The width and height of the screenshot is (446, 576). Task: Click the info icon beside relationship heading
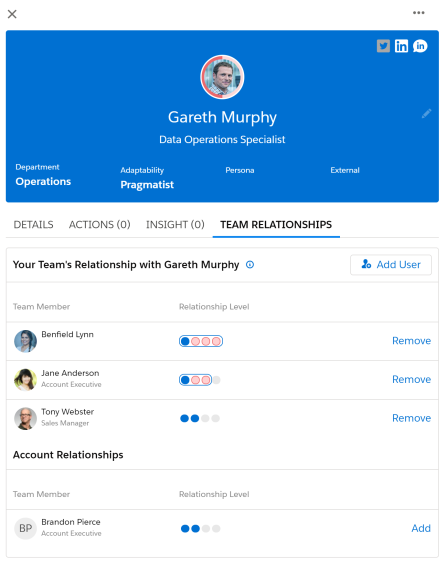point(250,264)
